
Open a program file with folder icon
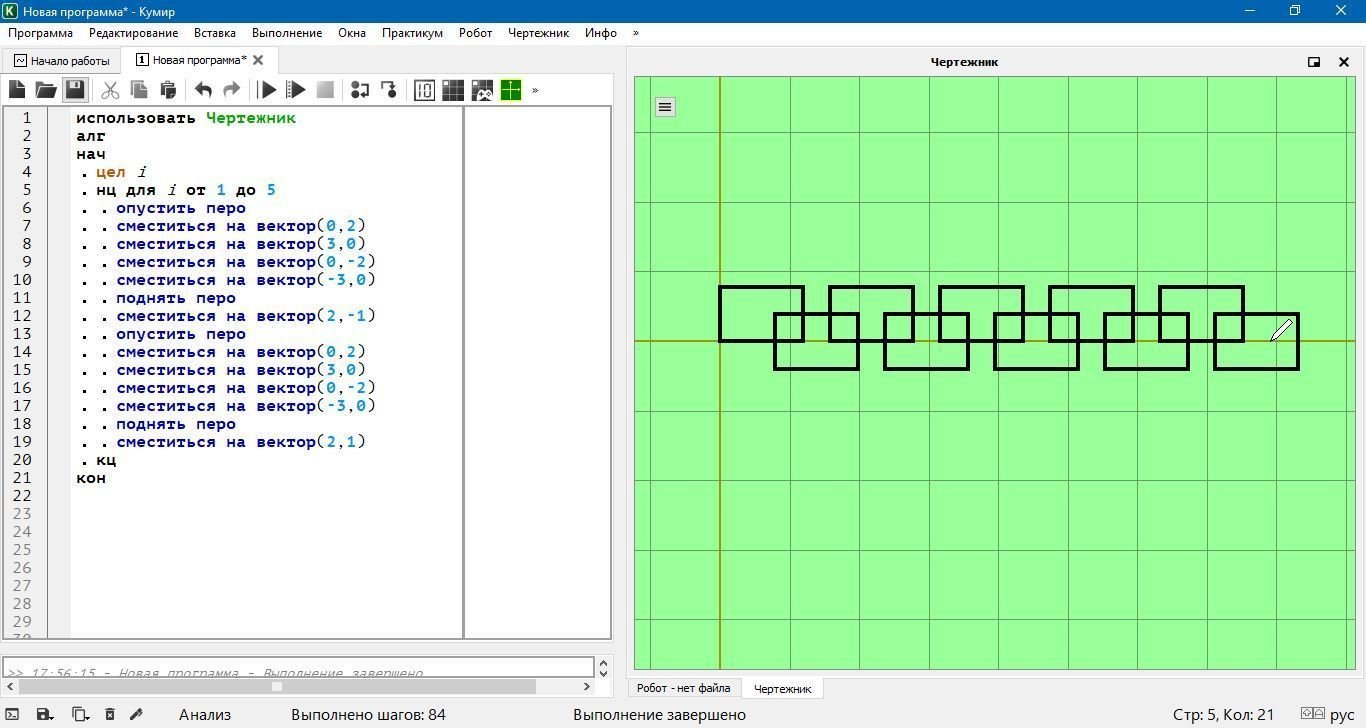pyautogui.click(x=46, y=90)
